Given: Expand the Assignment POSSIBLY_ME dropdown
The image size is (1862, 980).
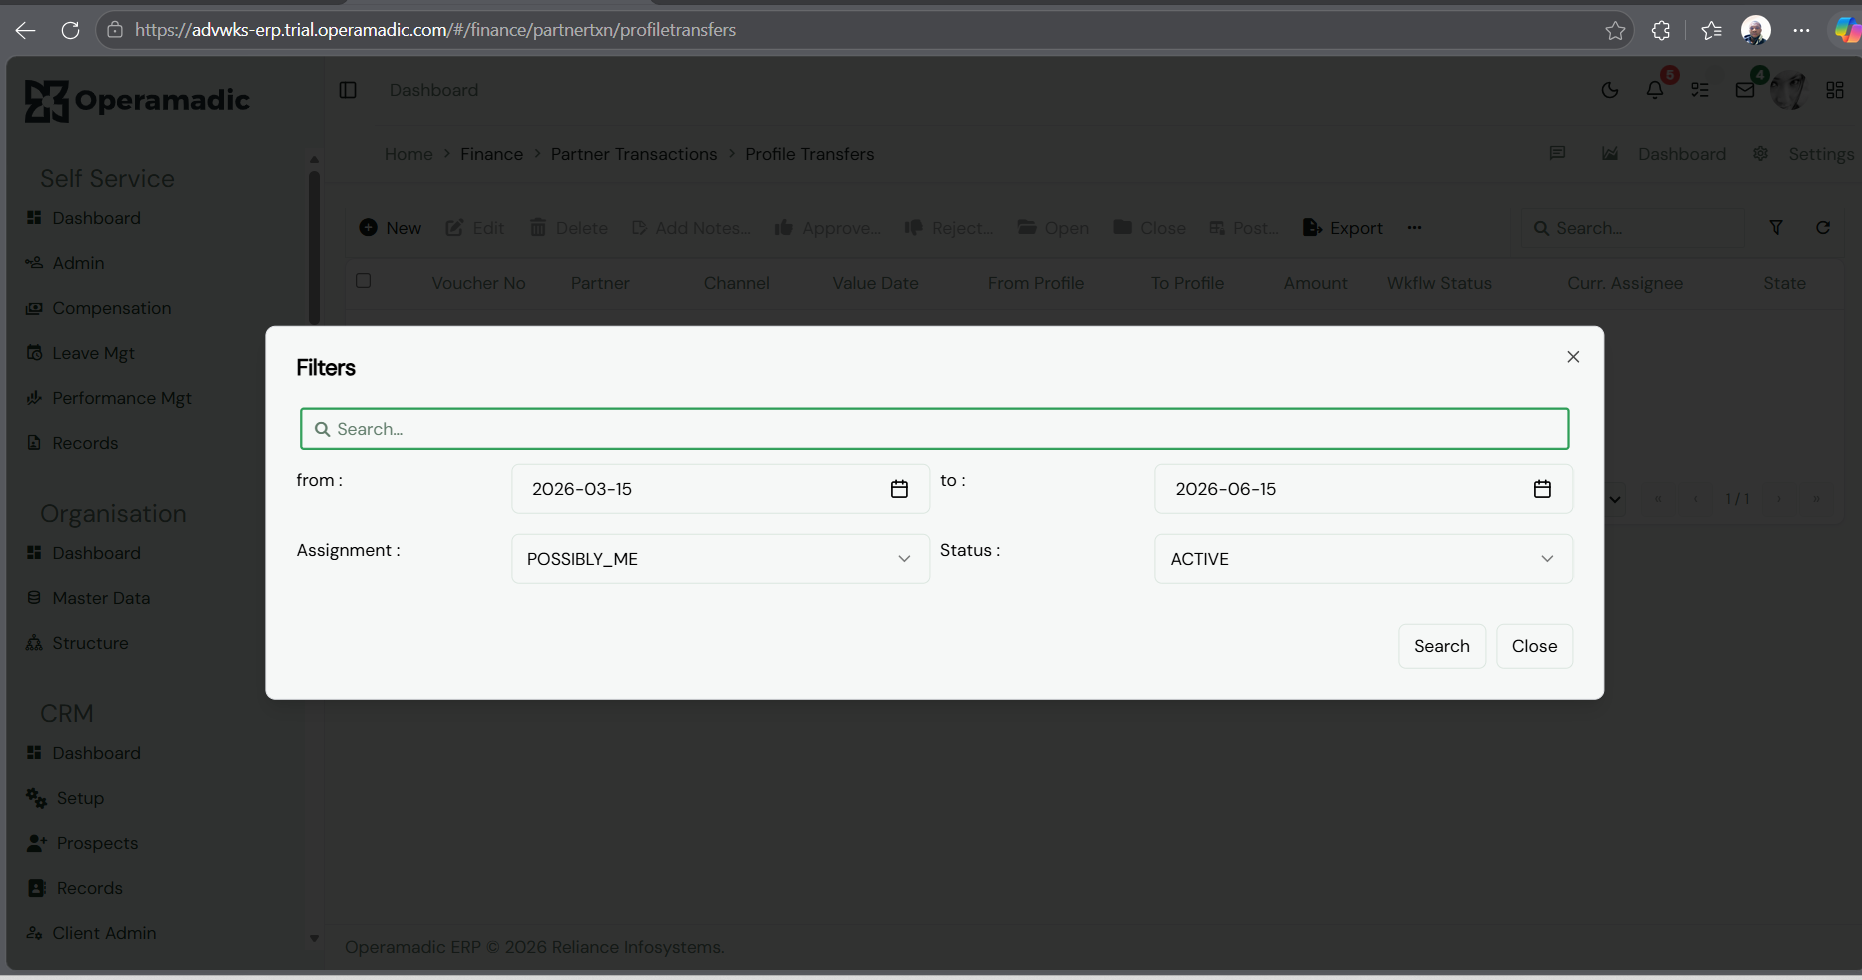Looking at the screenshot, I should pos(720,559).
